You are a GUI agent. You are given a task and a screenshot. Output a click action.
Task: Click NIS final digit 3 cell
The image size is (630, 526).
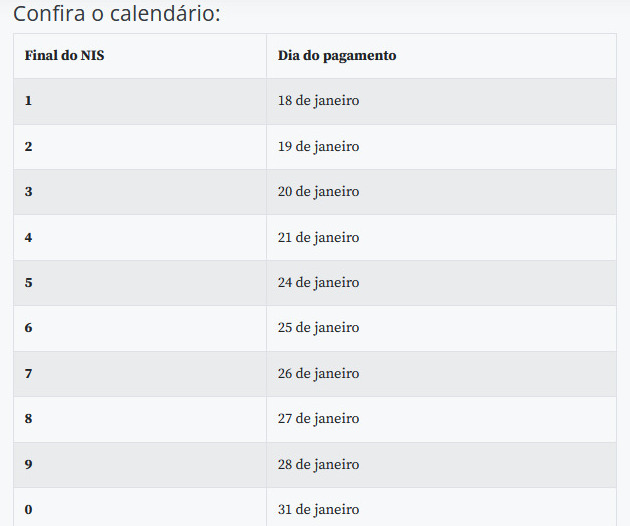point(140,192)
